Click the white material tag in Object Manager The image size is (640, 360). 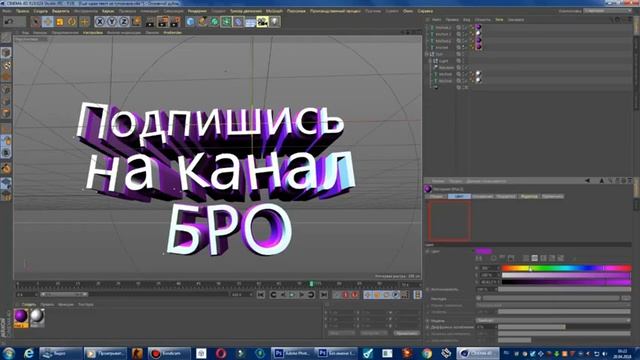pos(478,34)
